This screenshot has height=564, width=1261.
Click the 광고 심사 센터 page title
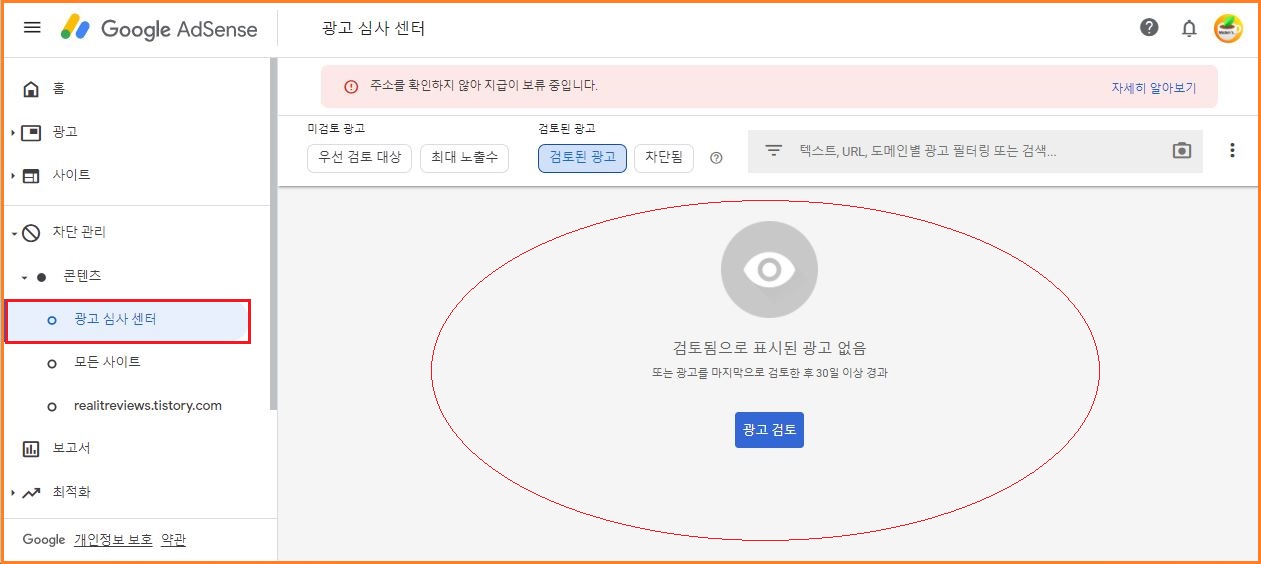(x=373, y=29)
